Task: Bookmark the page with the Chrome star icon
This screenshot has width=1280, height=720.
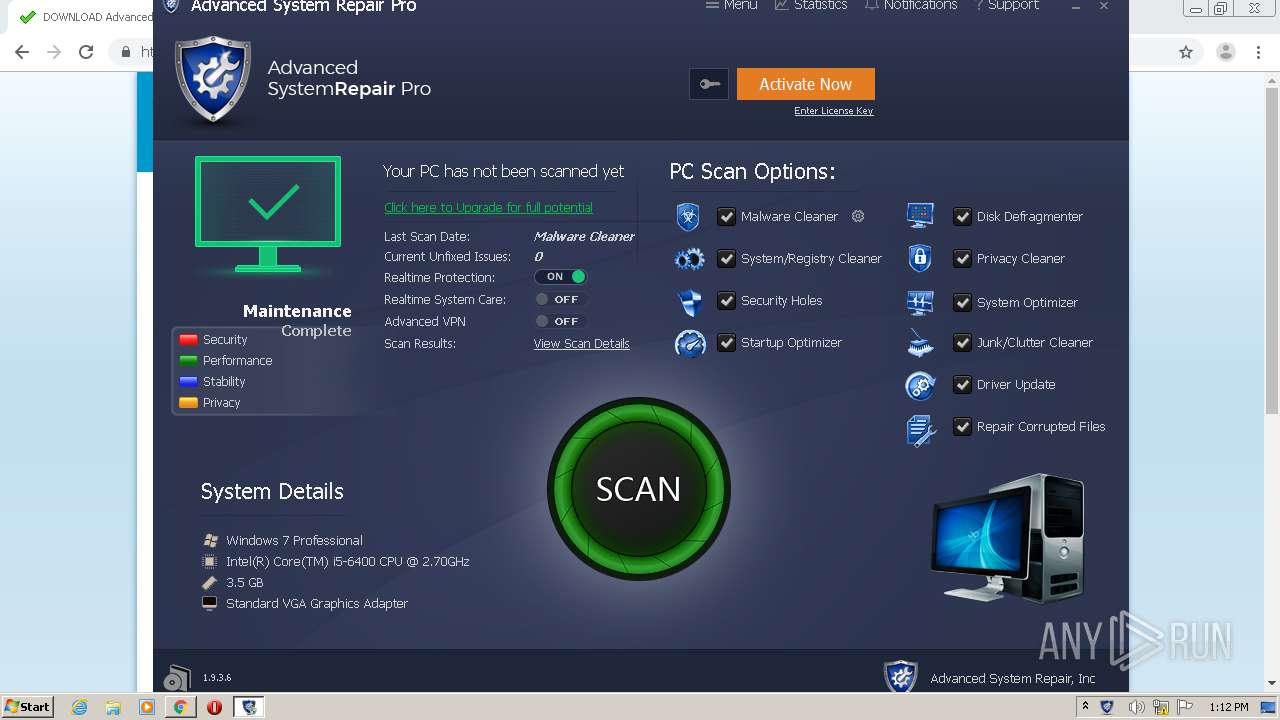Action: coord(1186,52)
